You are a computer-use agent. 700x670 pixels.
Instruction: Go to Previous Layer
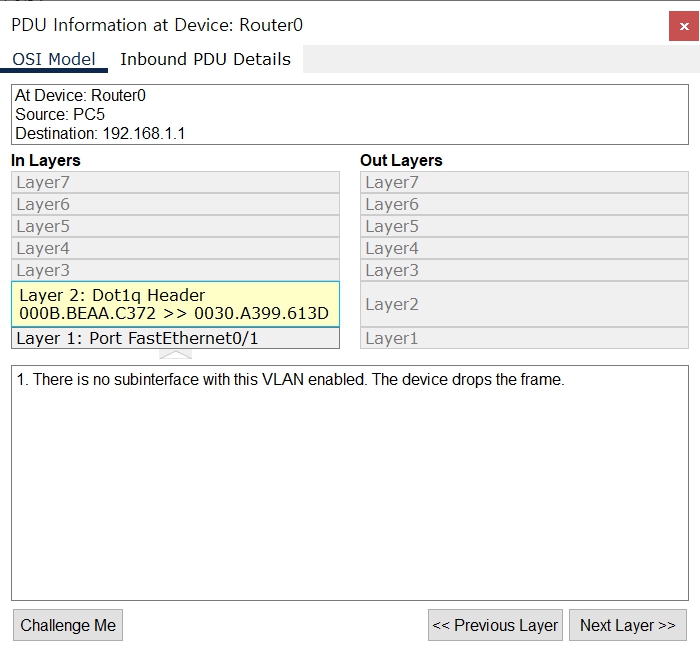coord(495,625)
